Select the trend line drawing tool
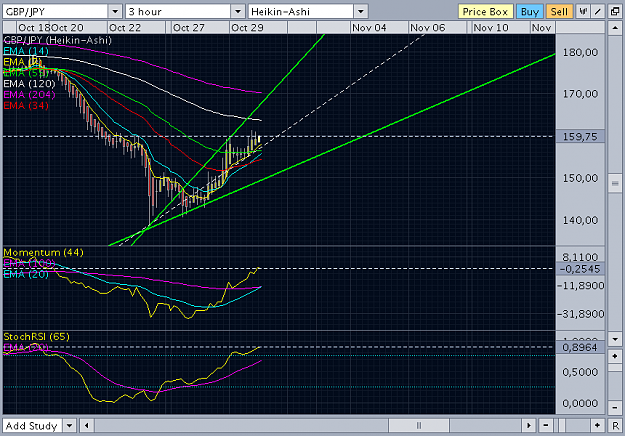Viewport: 625px width, 436px height. pyautogui.click(x=598, y=12)
